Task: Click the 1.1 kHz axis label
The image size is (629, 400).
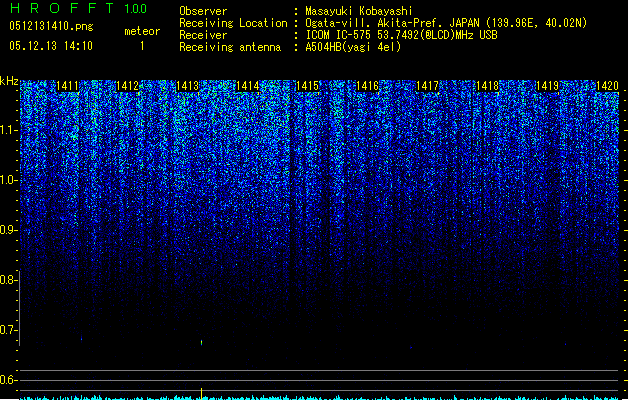Action: click(8, 130)
